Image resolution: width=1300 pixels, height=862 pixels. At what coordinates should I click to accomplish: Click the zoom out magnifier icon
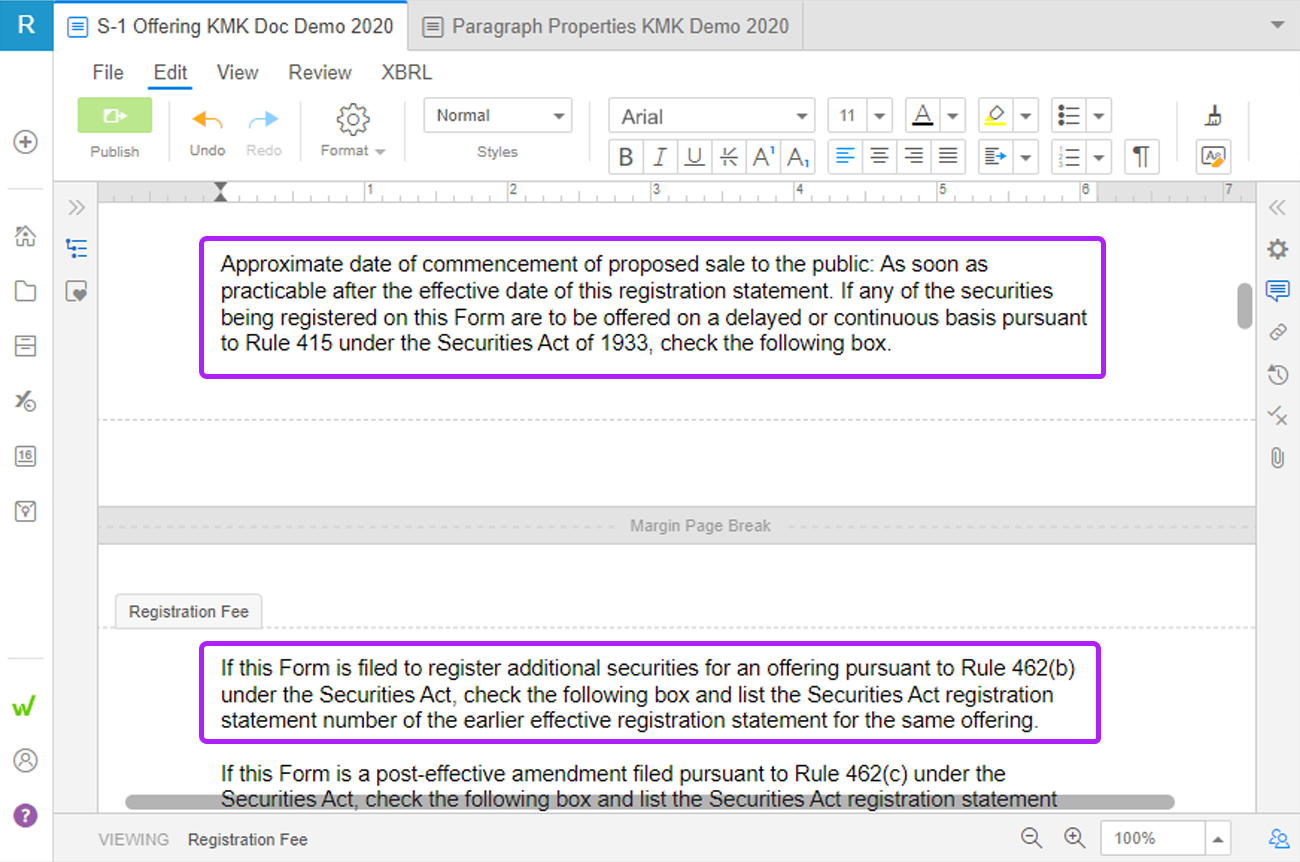coord(1032,838)
